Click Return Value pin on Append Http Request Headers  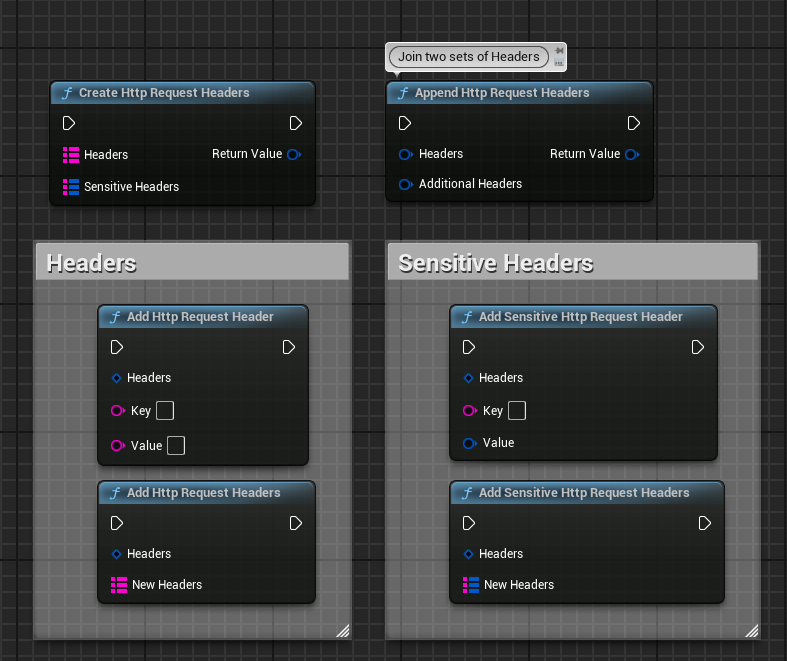631,154
